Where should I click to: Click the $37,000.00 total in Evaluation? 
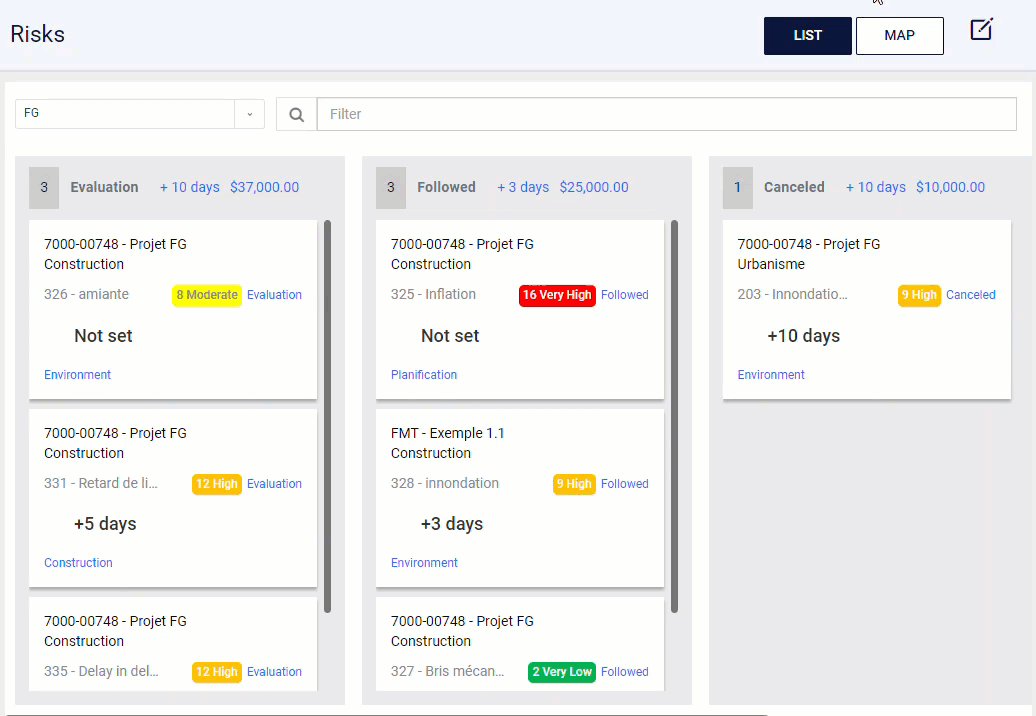tap(264, 187)
